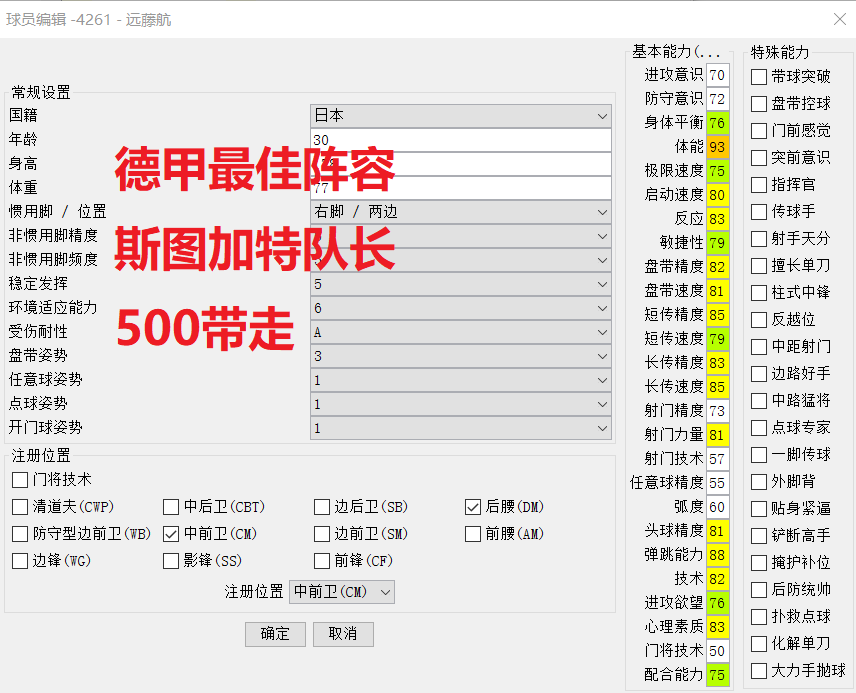Enable the 中后卫(CBT) checkbox

pos(171,507)
